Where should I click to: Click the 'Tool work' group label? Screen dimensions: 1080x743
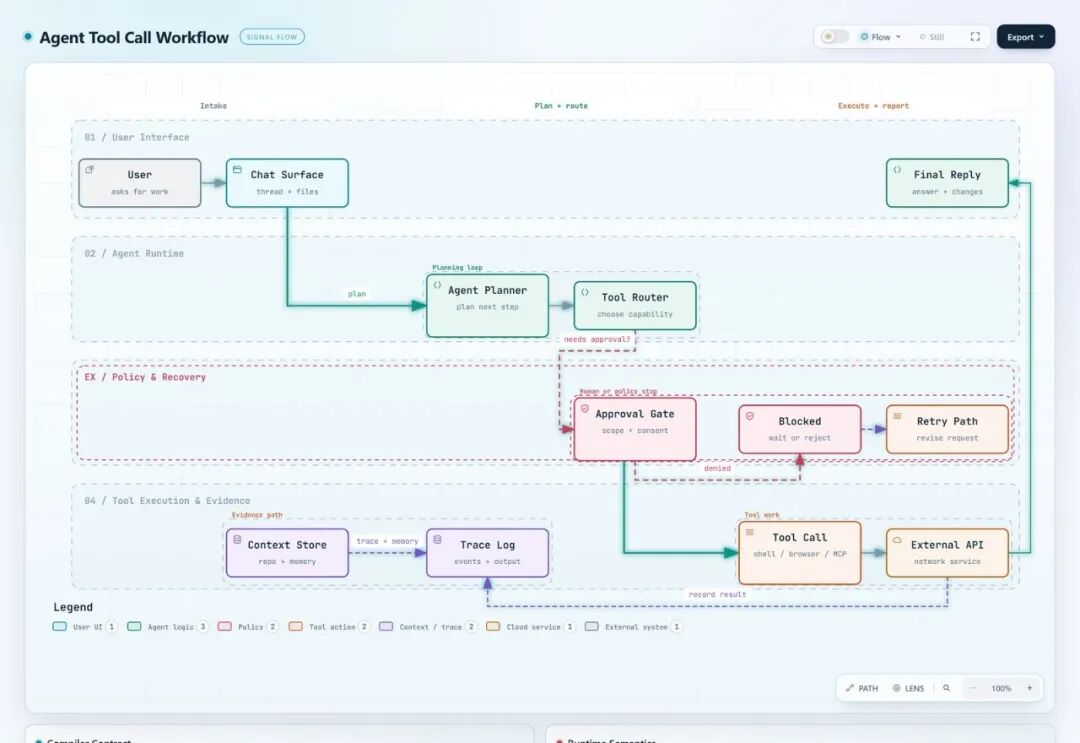[x=762, y=515]
